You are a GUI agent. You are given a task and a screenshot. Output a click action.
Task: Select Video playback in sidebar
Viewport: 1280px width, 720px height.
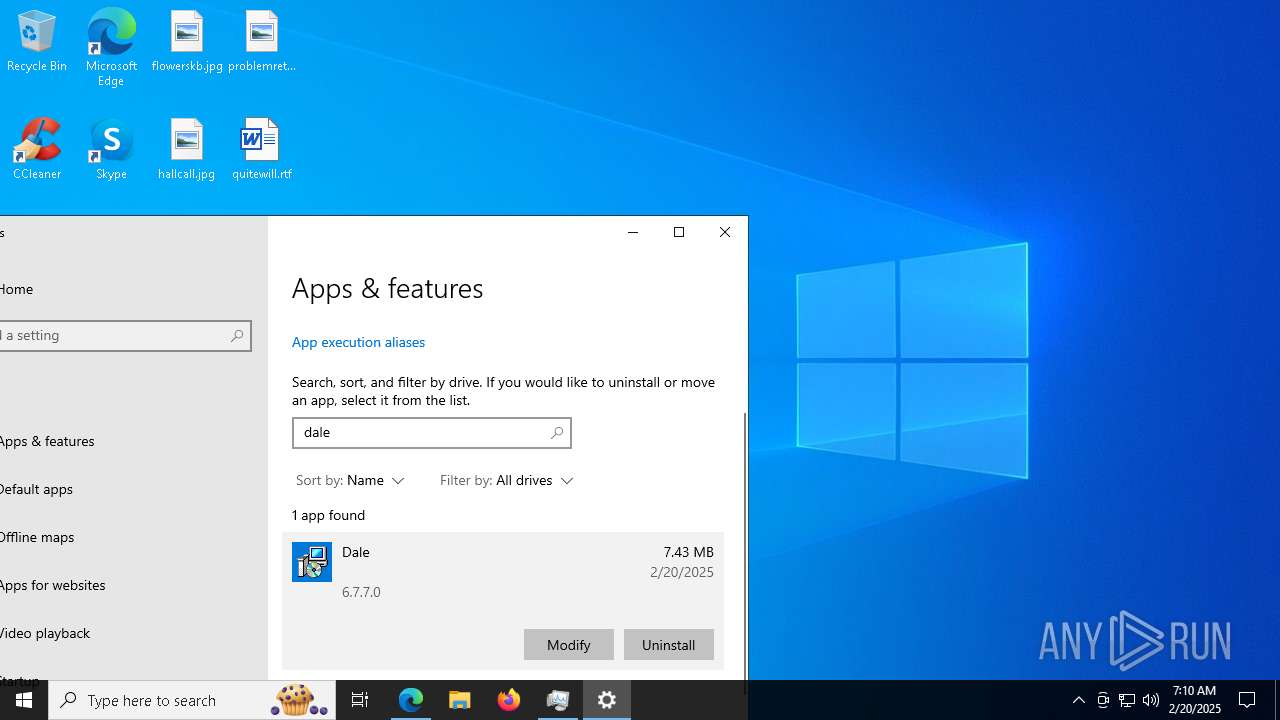[x=45, y=633]
